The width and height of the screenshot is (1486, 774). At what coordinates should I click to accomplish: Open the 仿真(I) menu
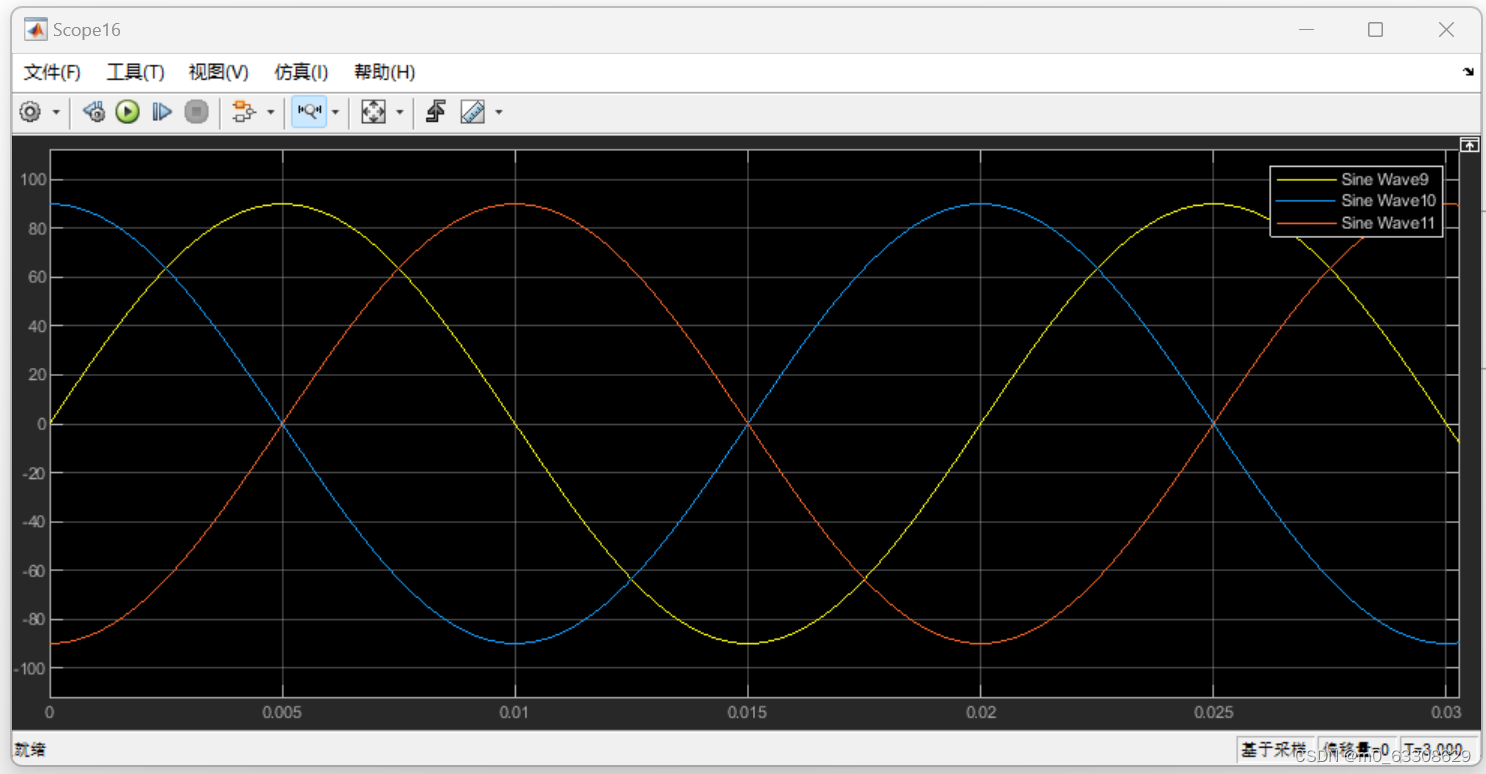click(301, 72)
